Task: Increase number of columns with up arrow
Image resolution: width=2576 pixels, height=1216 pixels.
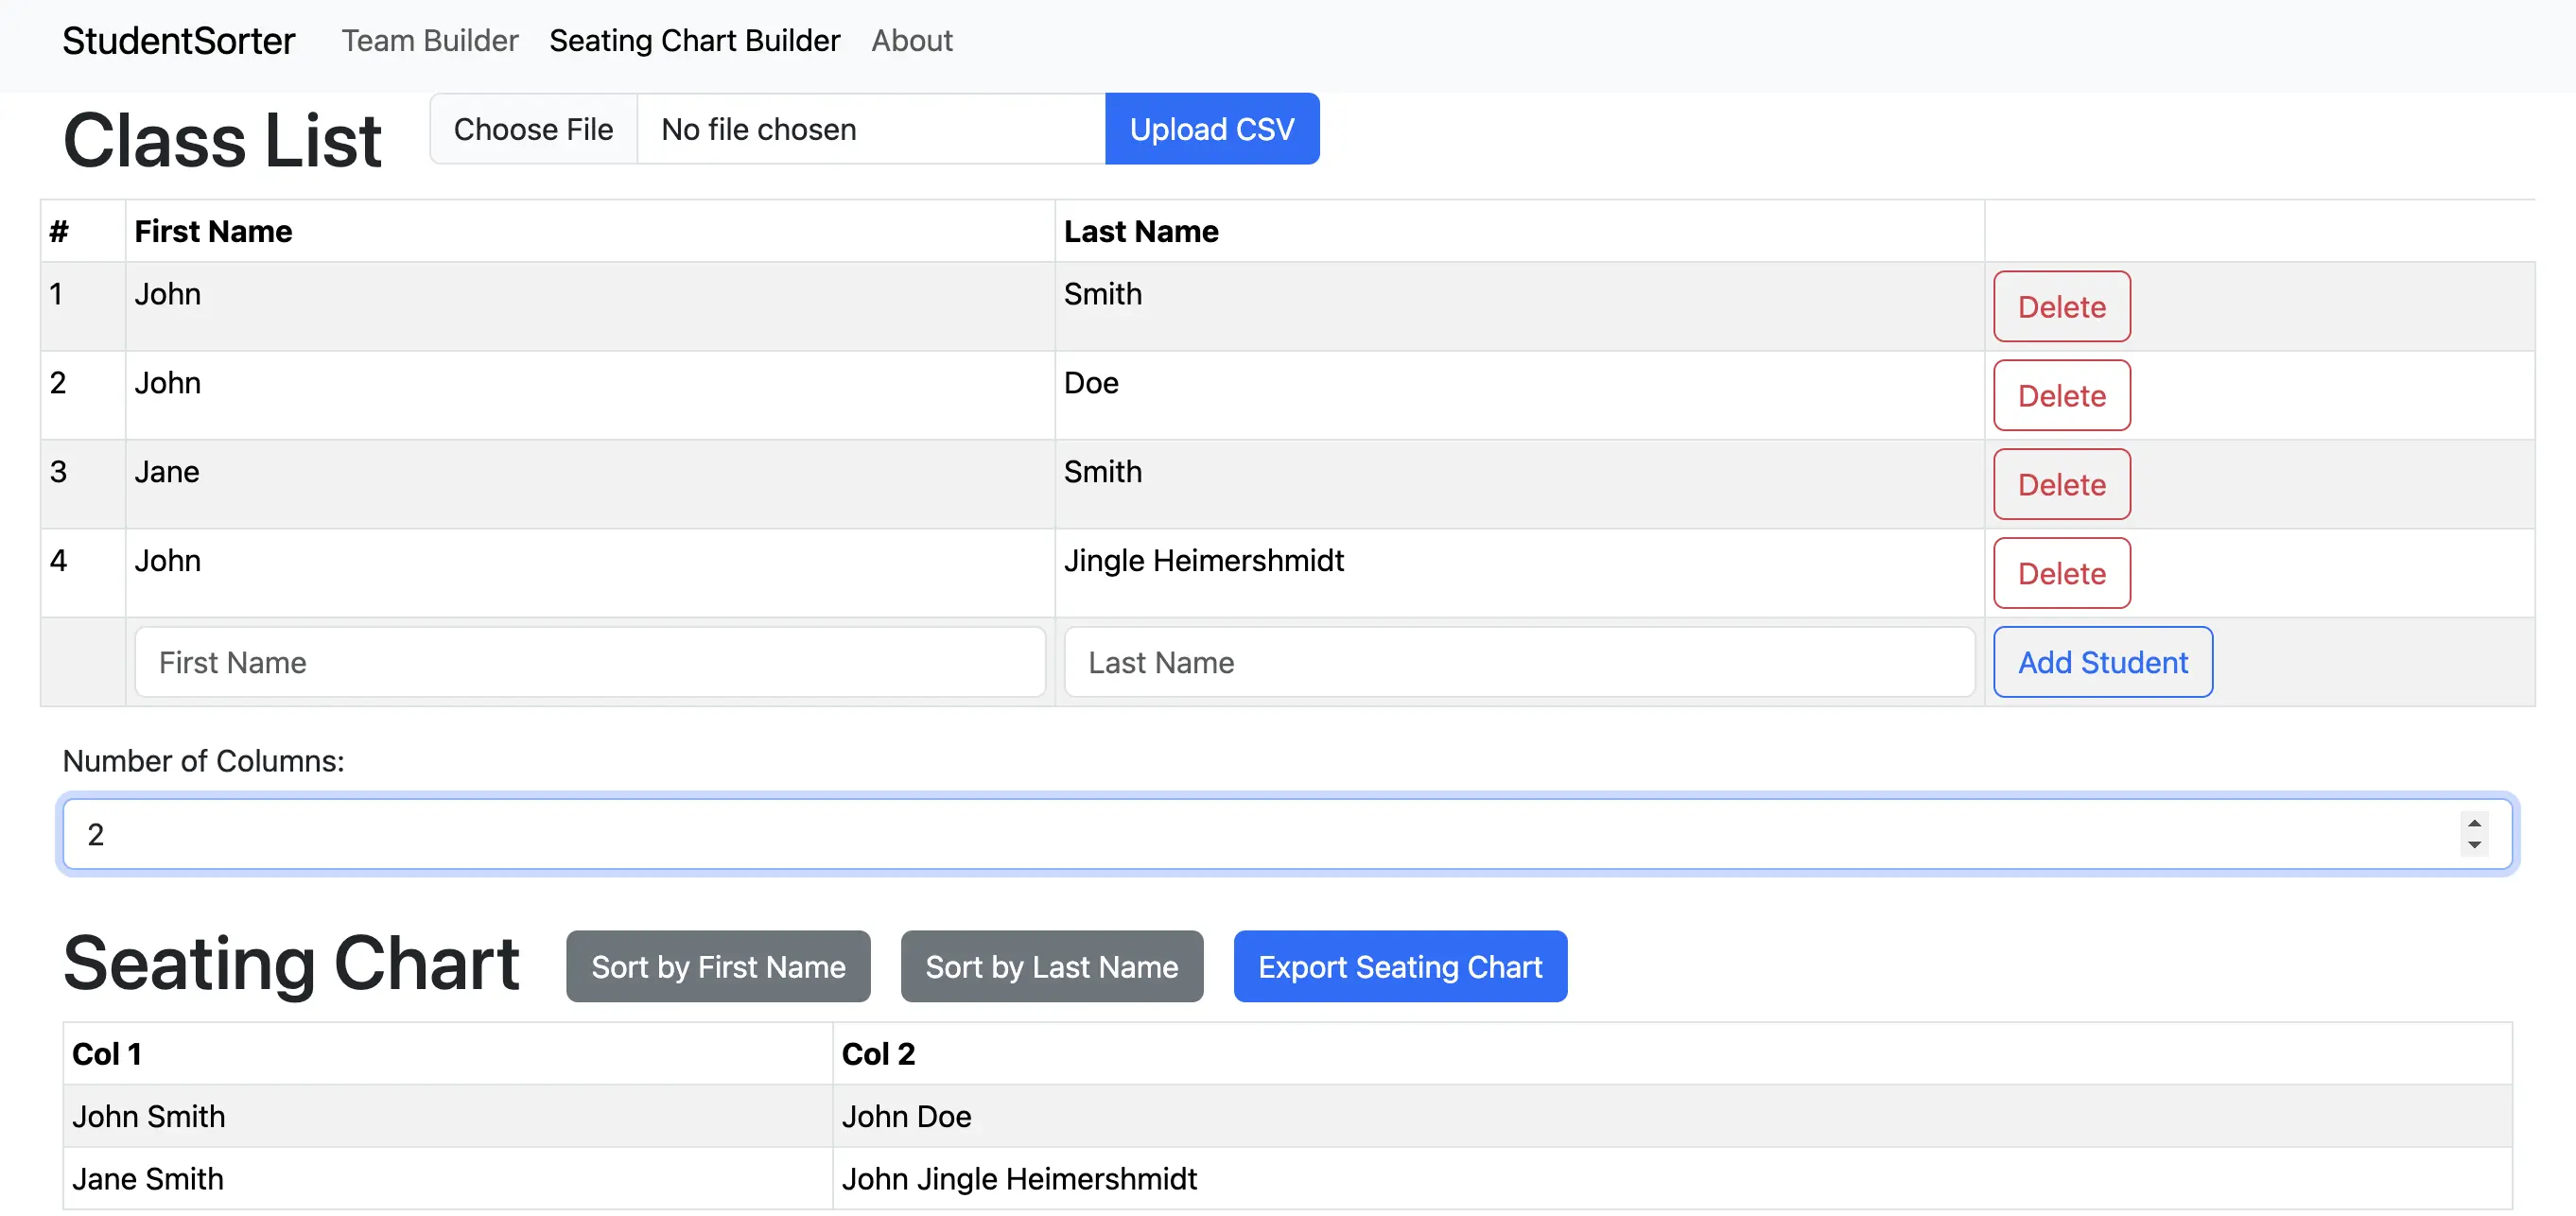Action: [x=2473, y=824]
